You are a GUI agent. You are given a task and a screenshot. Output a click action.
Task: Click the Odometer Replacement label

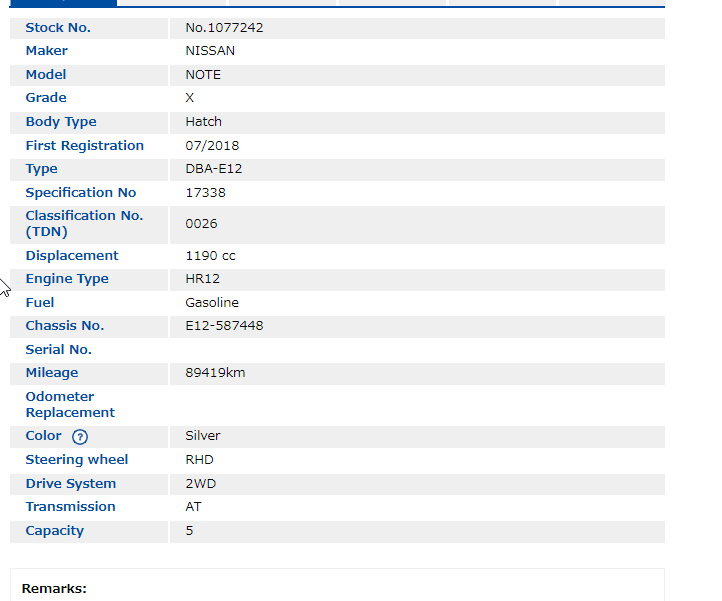70,405
